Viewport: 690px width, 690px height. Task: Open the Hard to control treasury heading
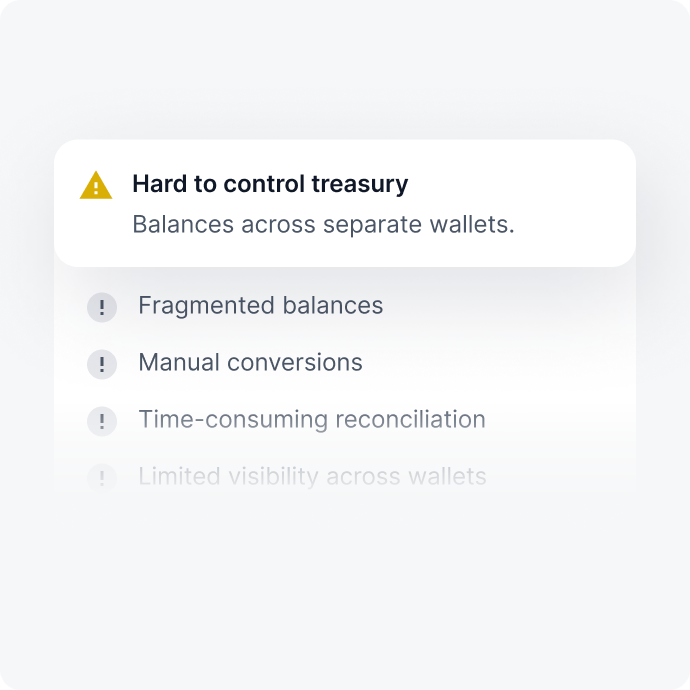[270, 184]
